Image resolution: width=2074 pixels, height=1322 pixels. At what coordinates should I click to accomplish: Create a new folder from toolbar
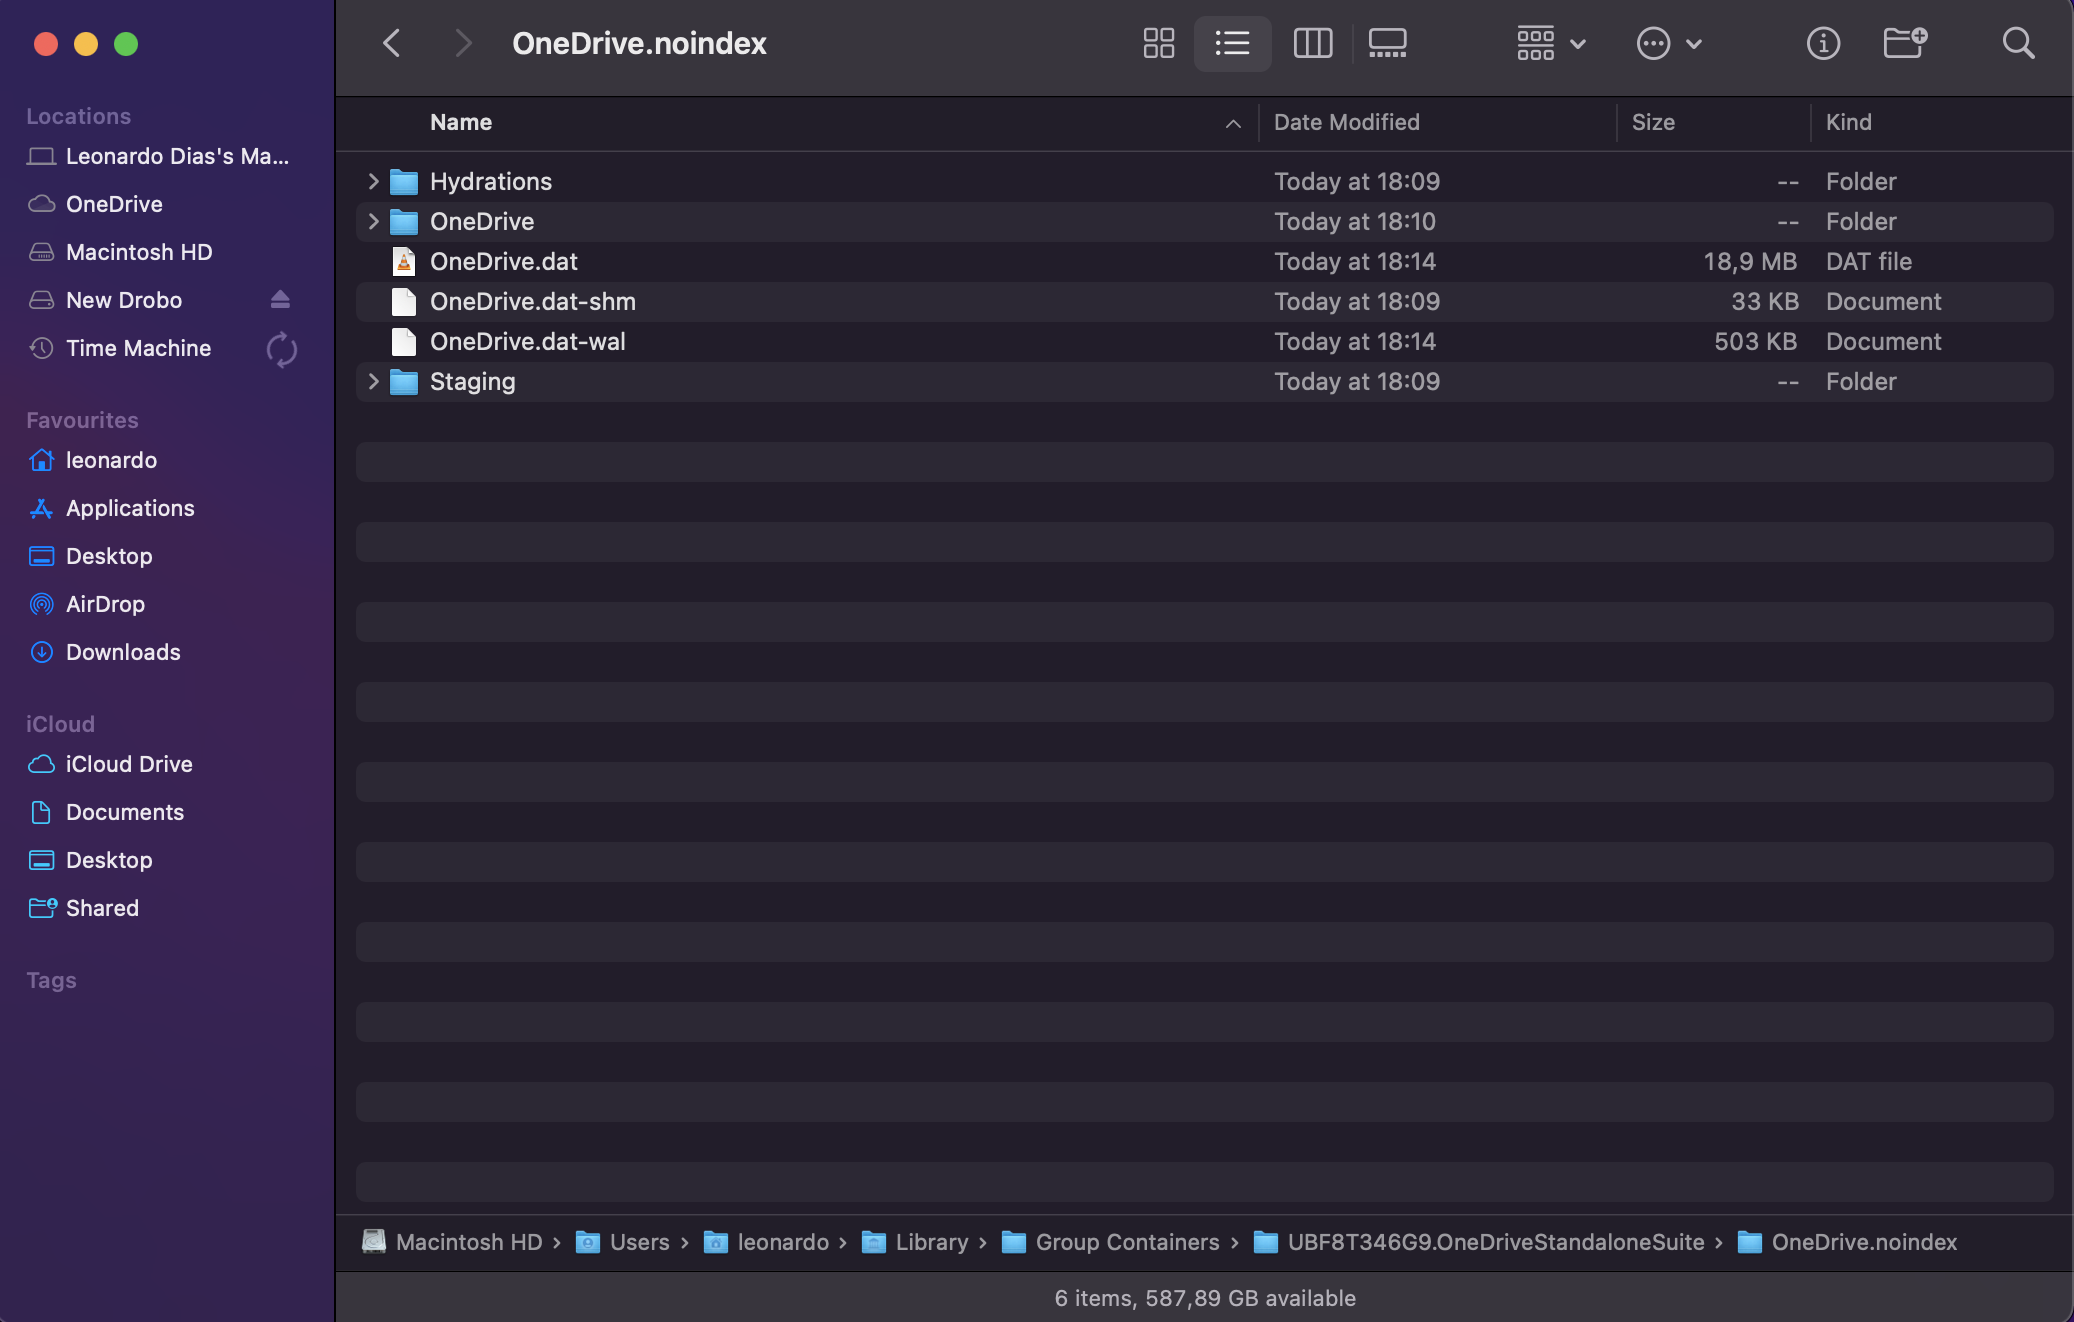tap(1903, 43)
